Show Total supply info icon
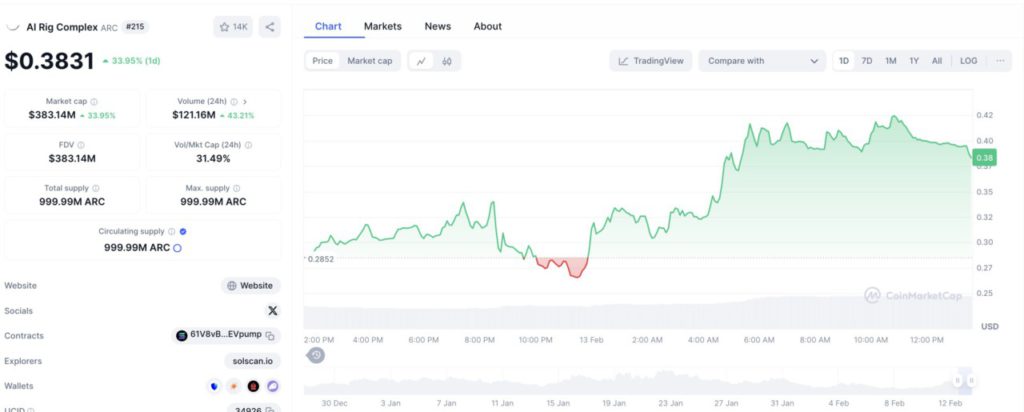 click(x=95, y=188)
